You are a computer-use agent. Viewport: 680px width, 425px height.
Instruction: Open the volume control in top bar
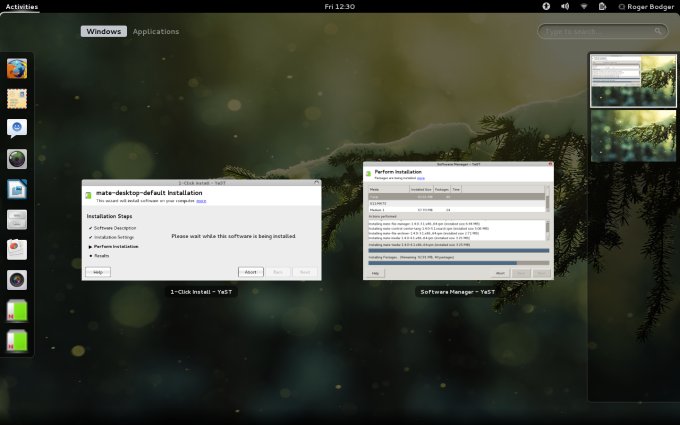tap(565, 7)
